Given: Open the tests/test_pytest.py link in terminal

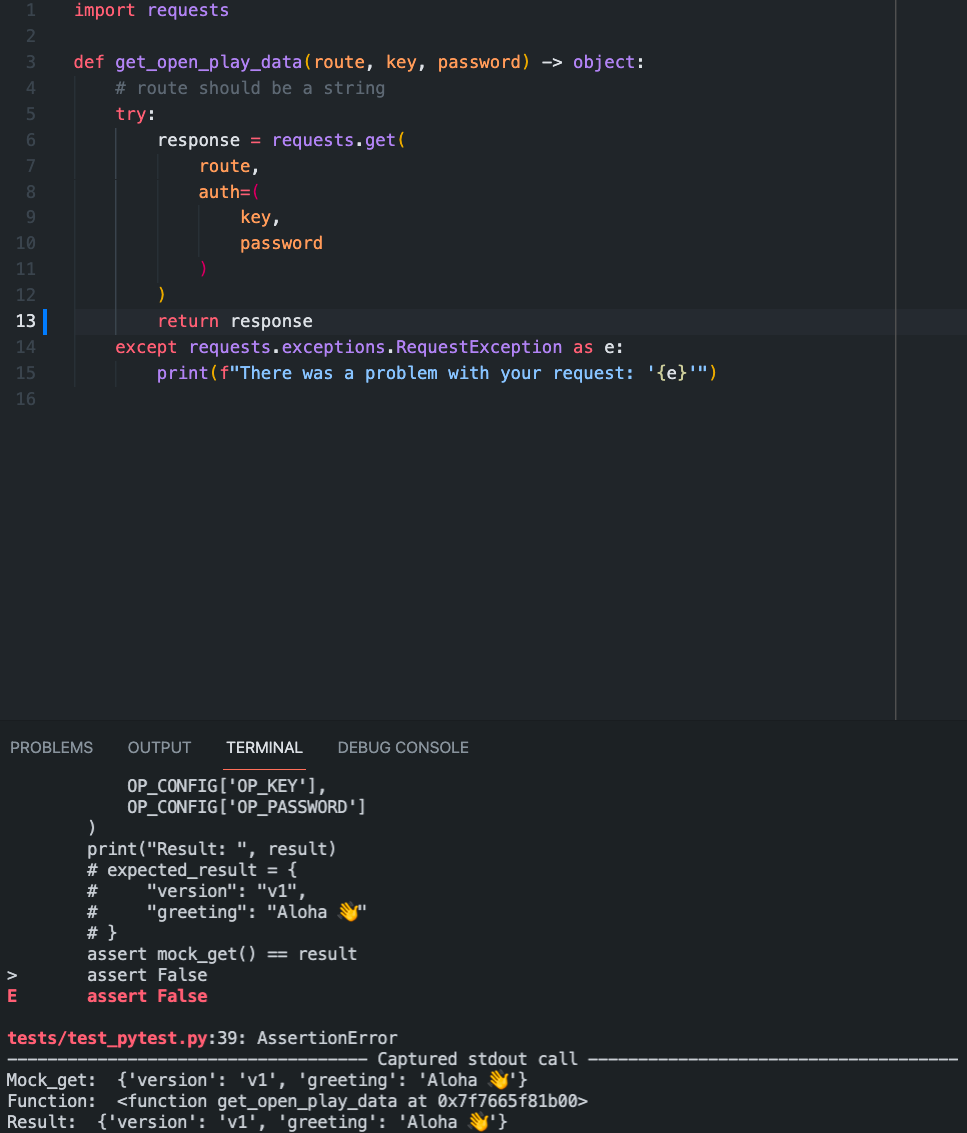Looking at the screenshot, I should click(x=108, y=1037).
